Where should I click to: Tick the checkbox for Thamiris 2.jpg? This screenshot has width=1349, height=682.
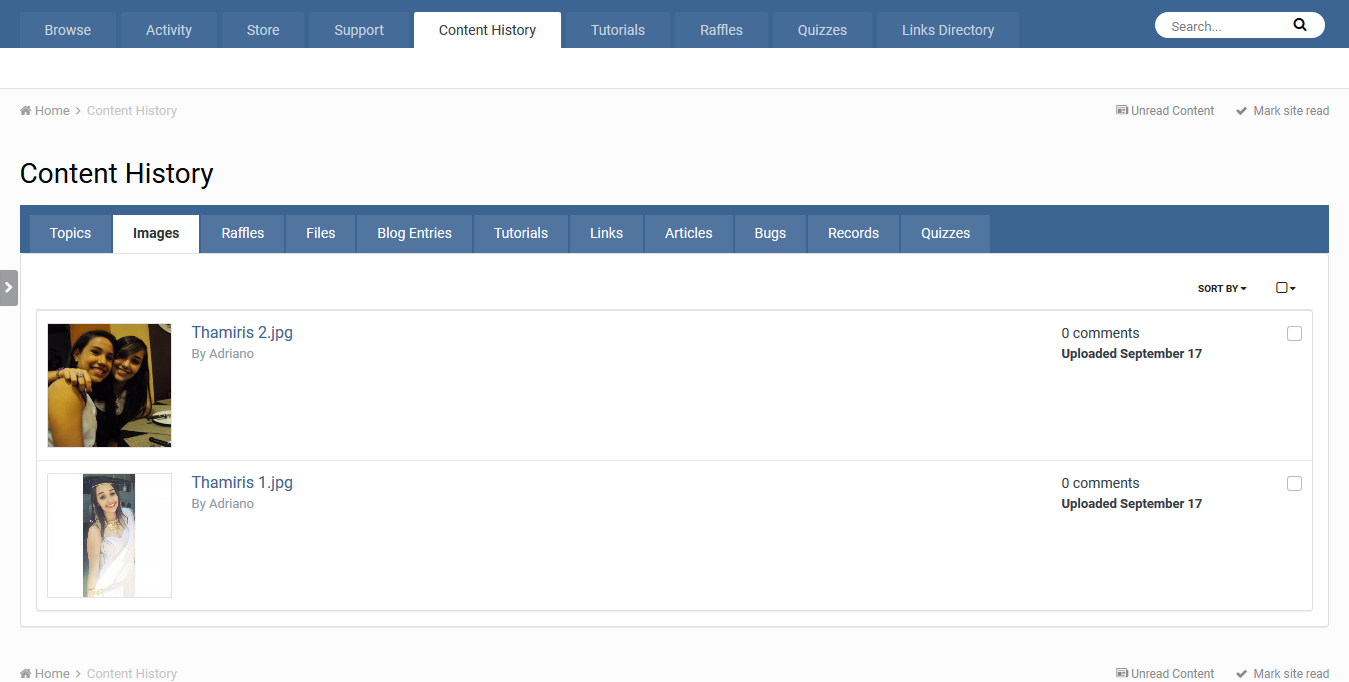(x=1294, y=334)
